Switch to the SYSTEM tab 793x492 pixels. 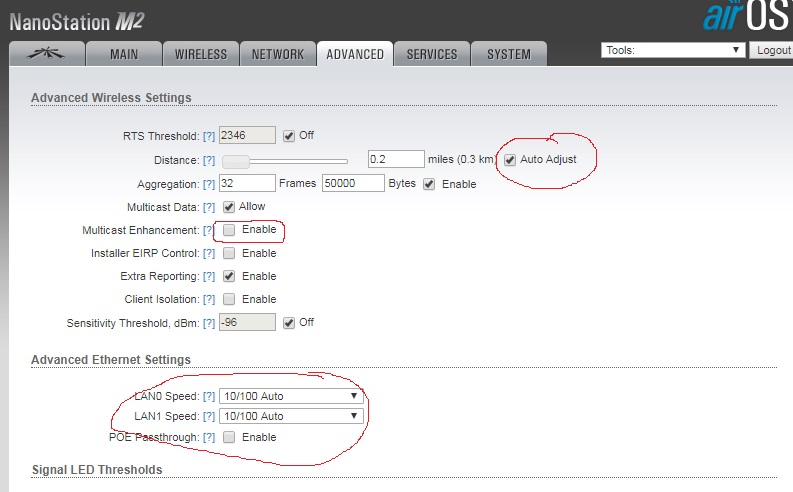[508, 54]
